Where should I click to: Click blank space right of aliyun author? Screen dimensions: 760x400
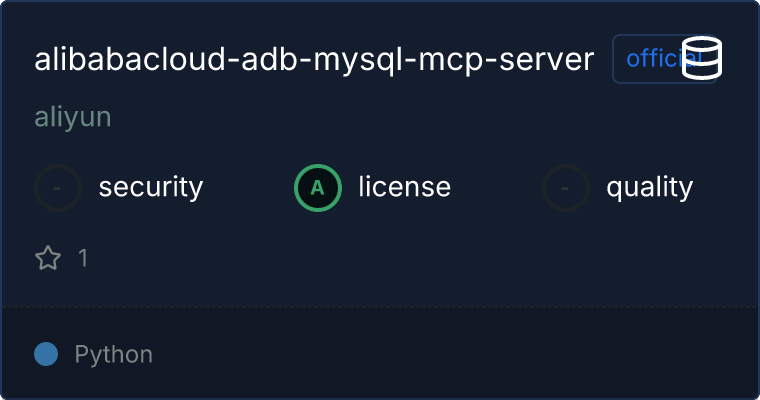coord(400,117)
